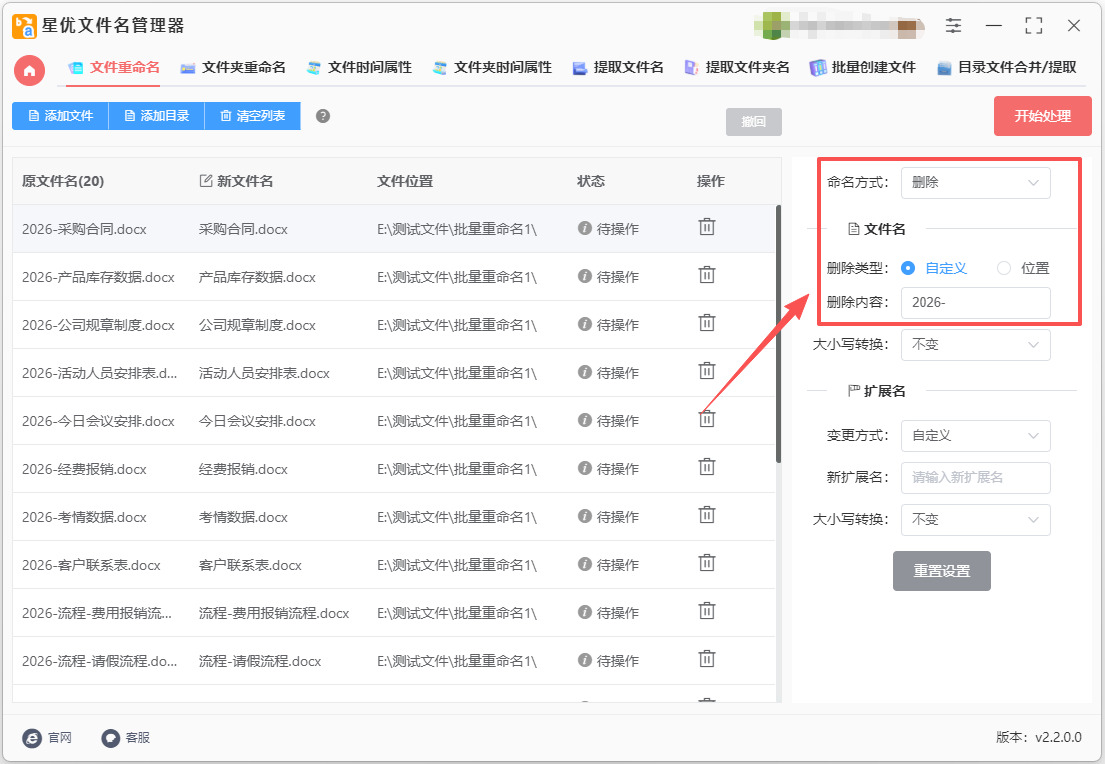Select the 位置 delete type radio
This screenshot has height=764, width=1105.
tap(1004, 268)
